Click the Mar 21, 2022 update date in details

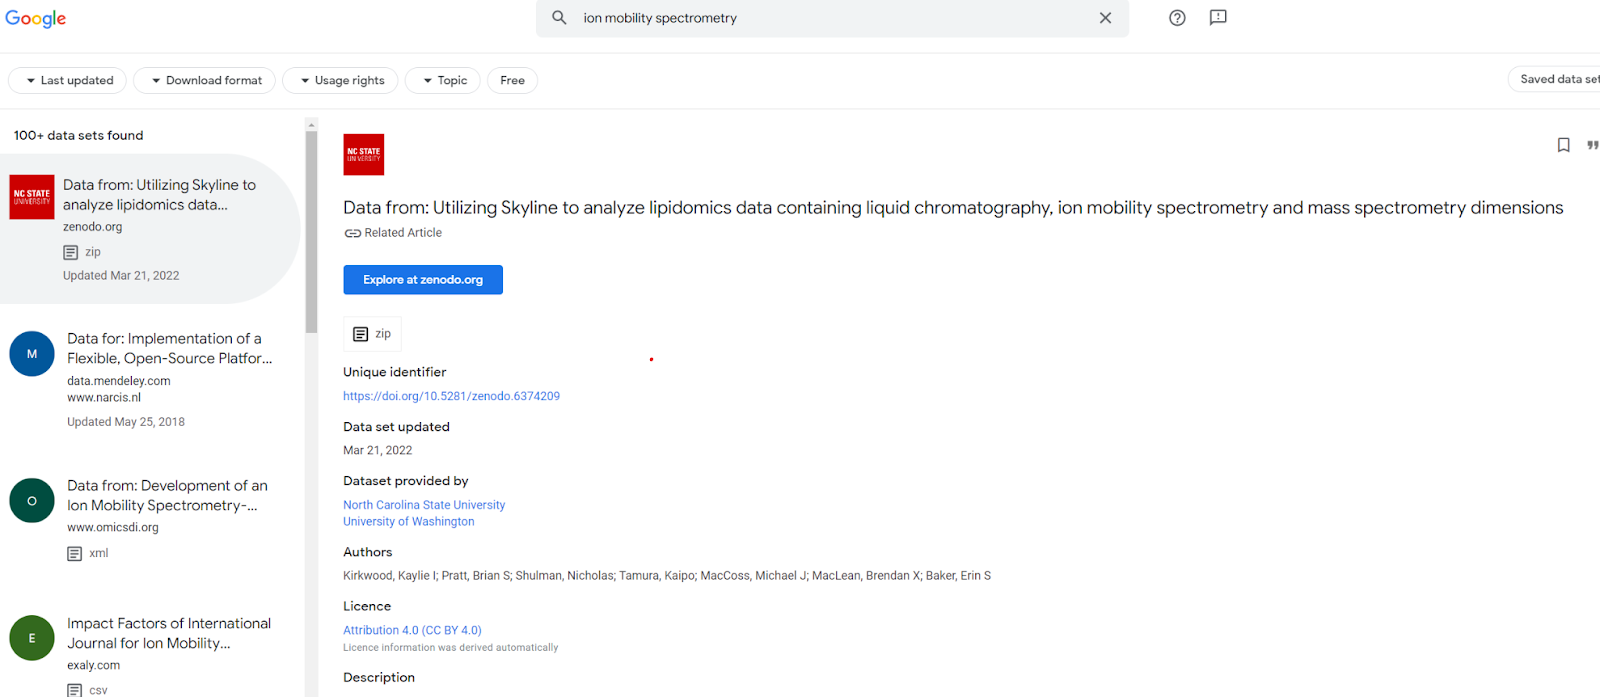378,450
